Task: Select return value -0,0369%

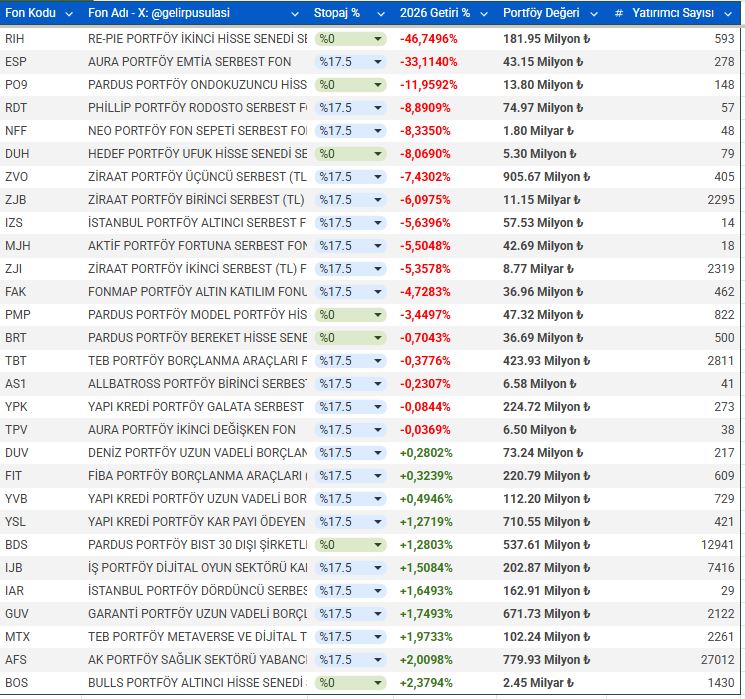Action: [x=425, y=430]
